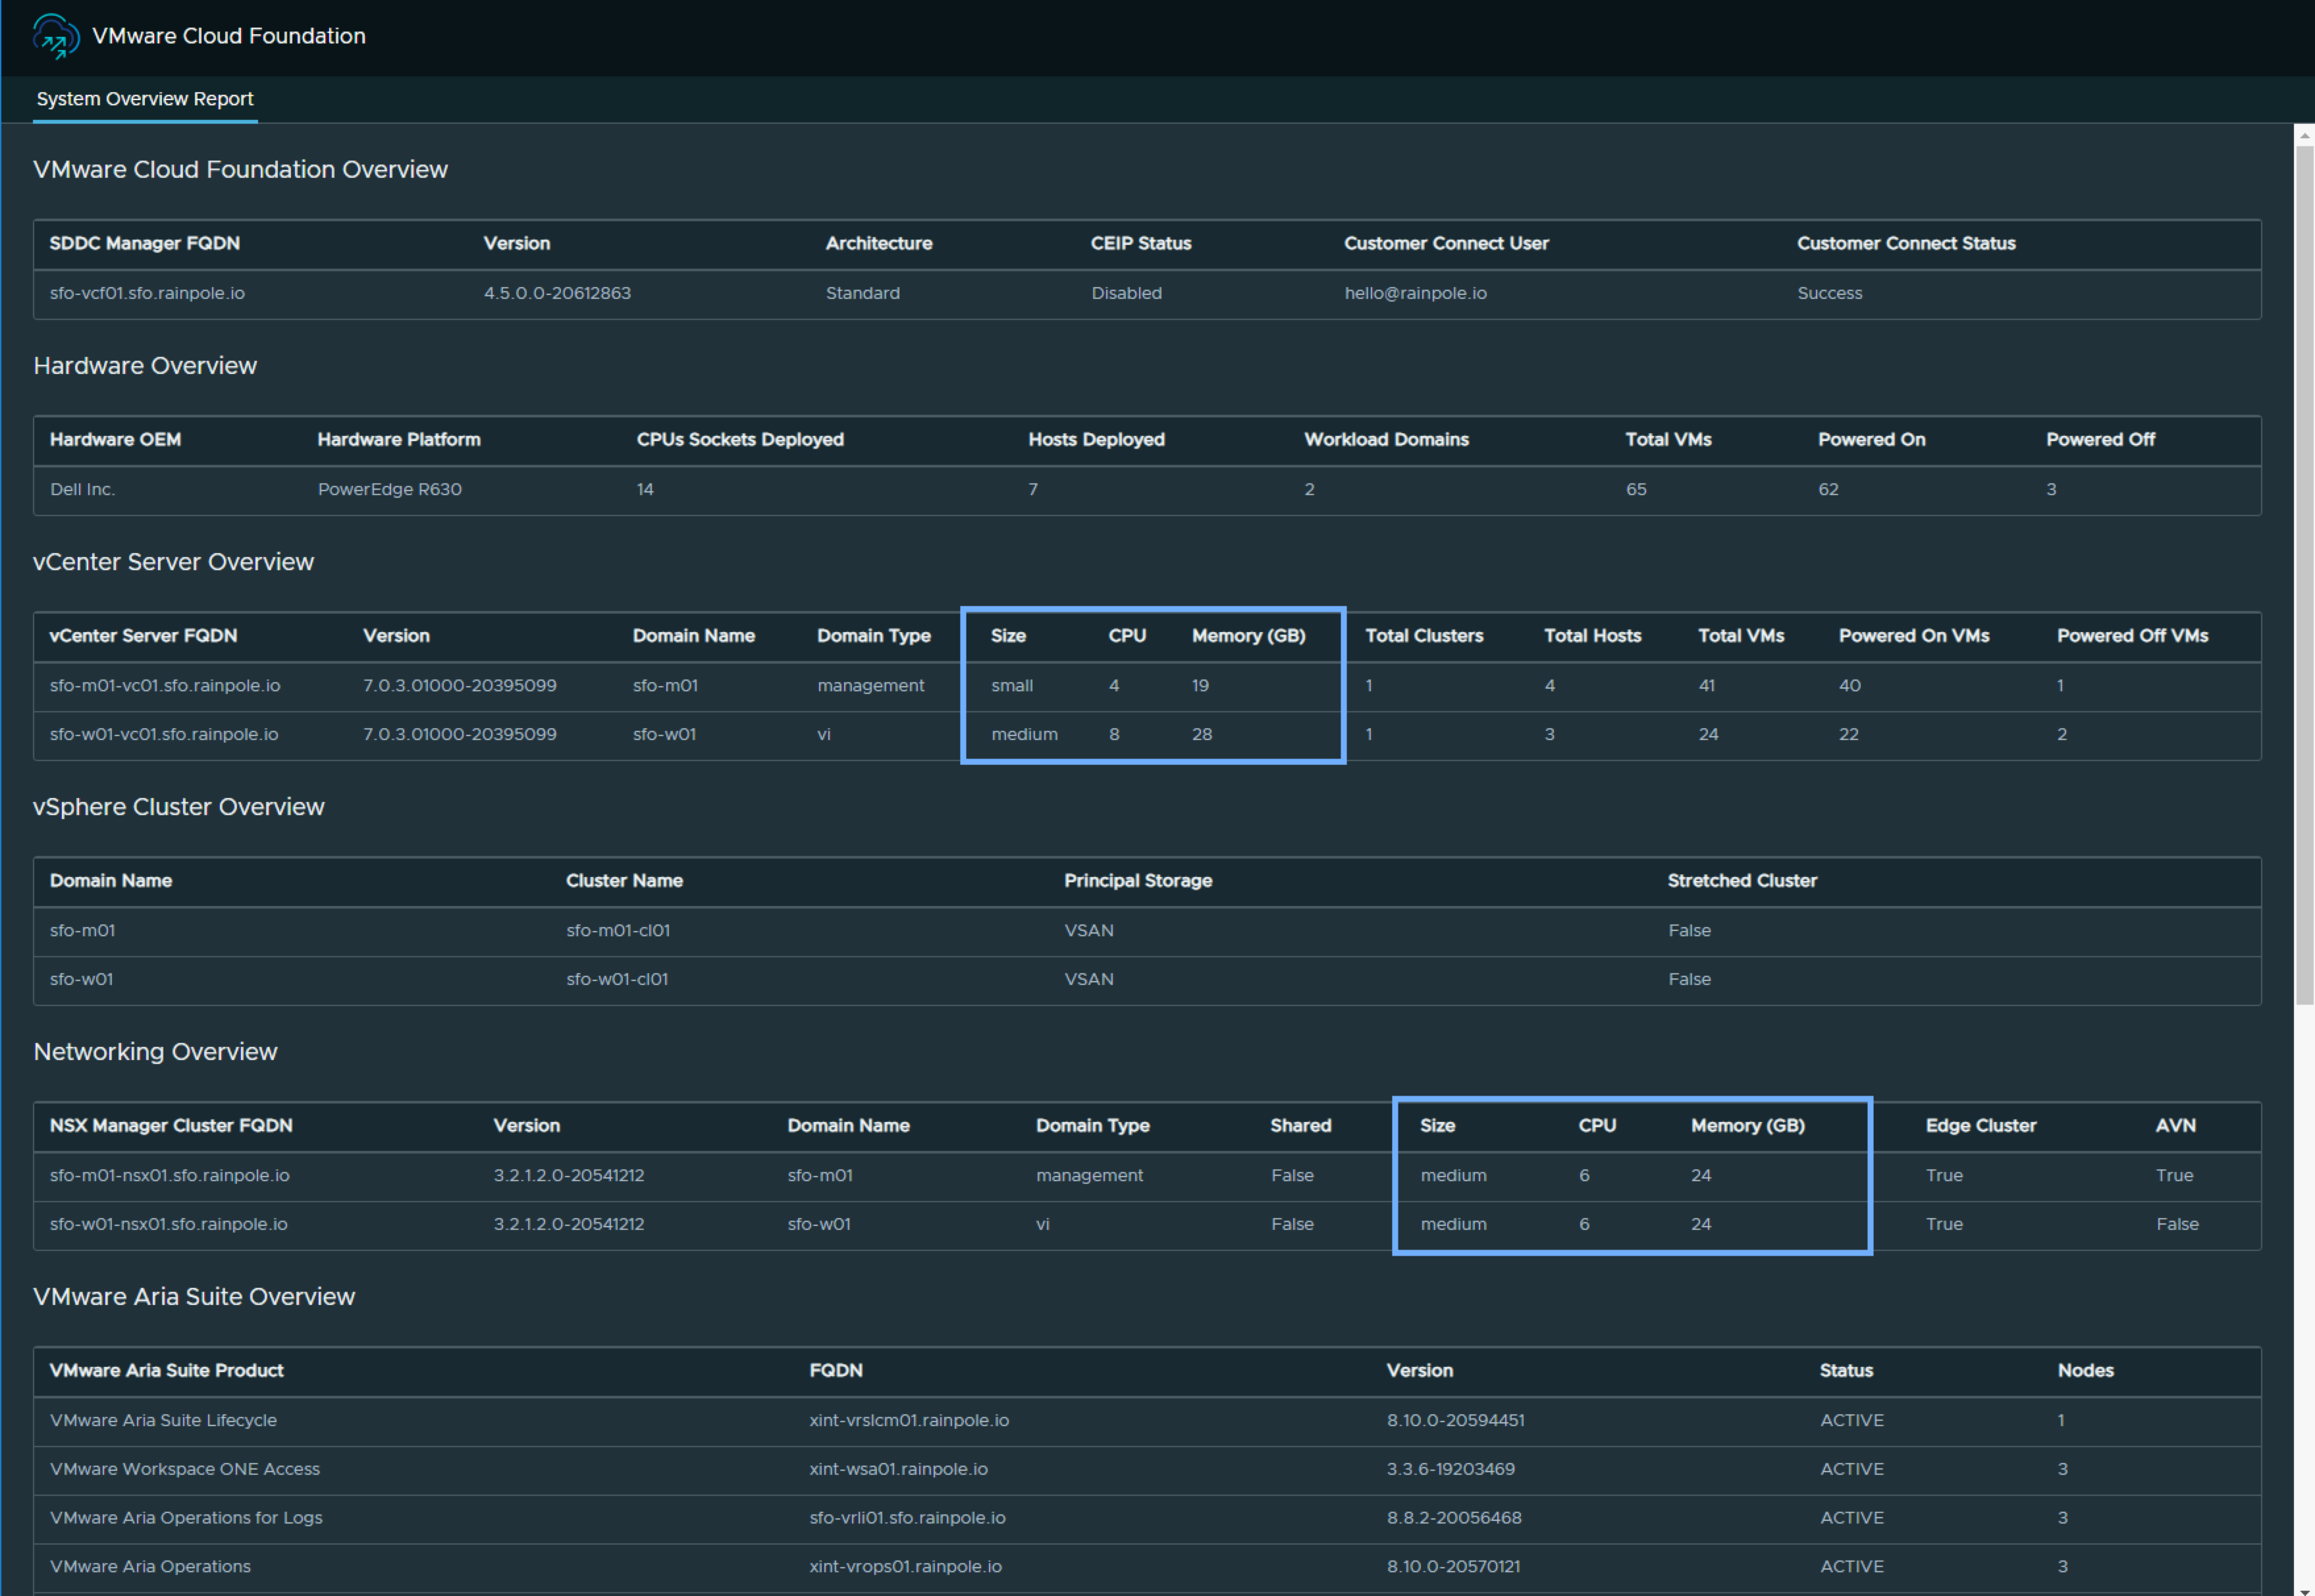Click the hello@rainpole.io Customer Connect user

[1415, 293]
